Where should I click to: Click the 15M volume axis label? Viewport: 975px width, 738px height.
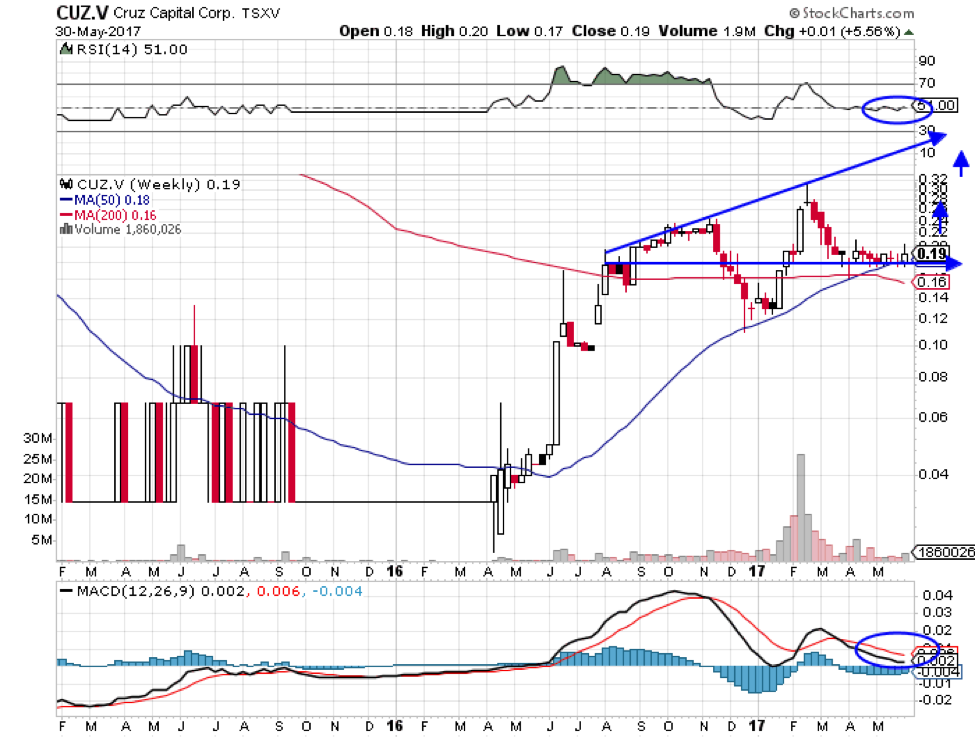(38, 499)
